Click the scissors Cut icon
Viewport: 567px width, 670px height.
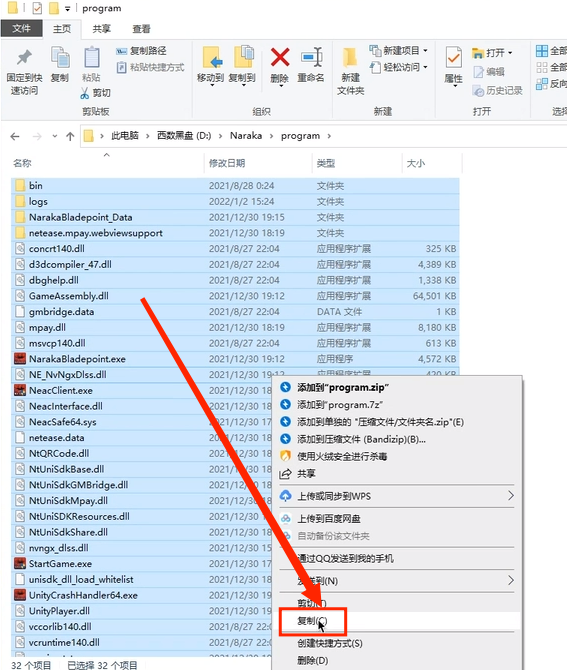pyautogui.click(x=85, y=93)
